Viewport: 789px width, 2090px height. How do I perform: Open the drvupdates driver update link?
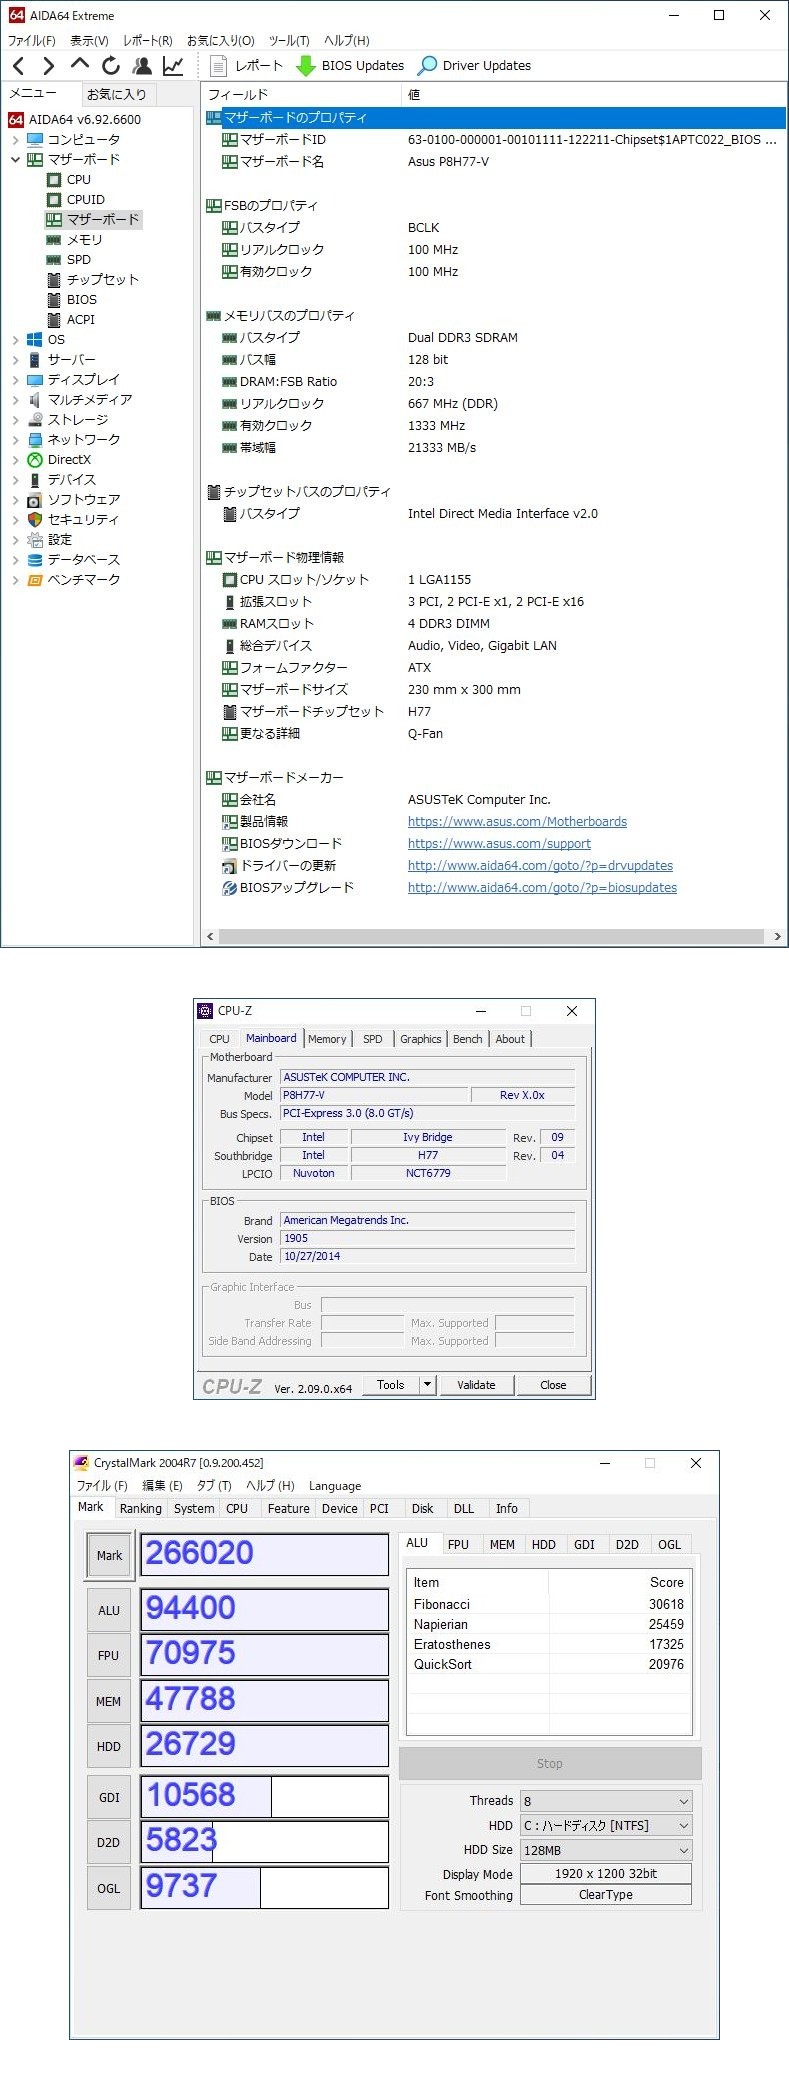point(540,866)
